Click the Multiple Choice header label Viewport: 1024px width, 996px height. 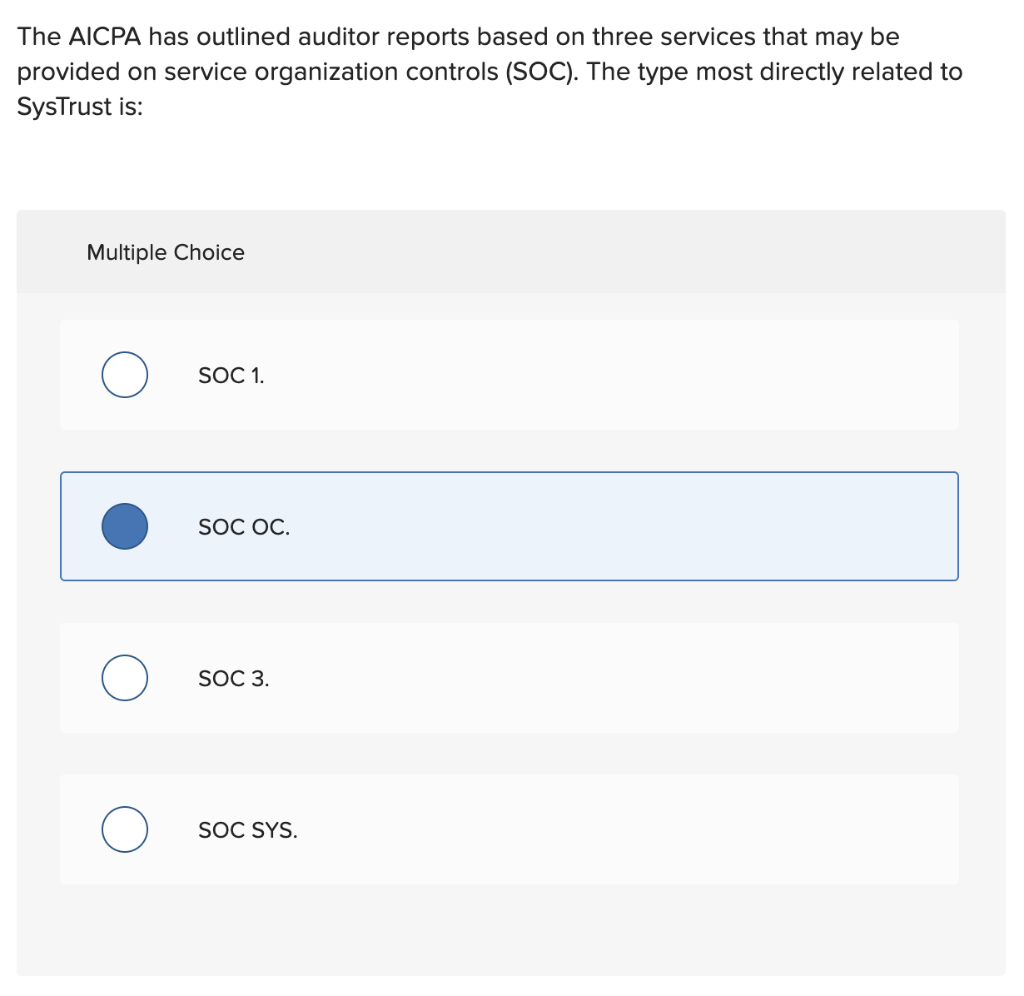tap(165, 252)
